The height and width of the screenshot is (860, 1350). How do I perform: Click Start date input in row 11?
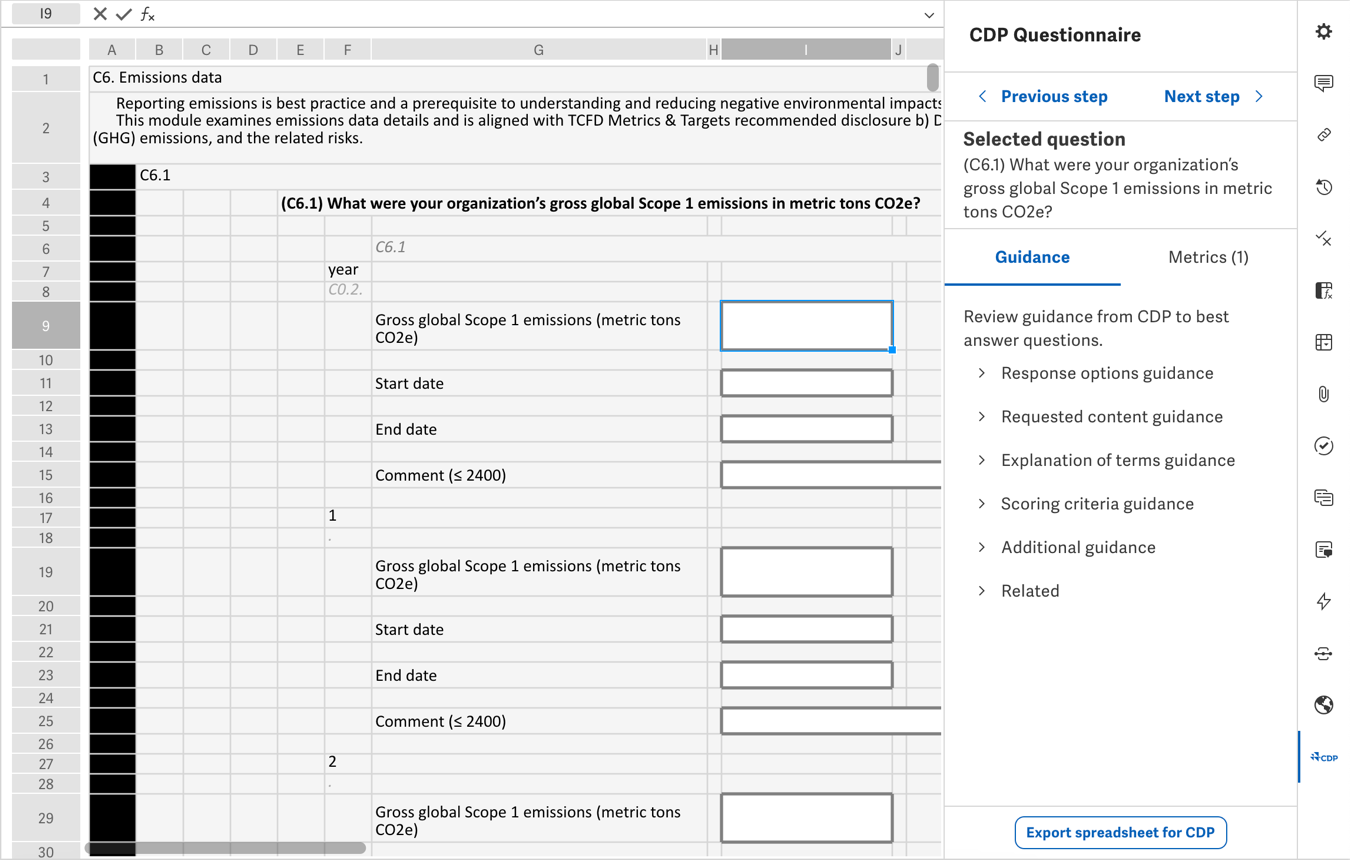pos(806,383)
